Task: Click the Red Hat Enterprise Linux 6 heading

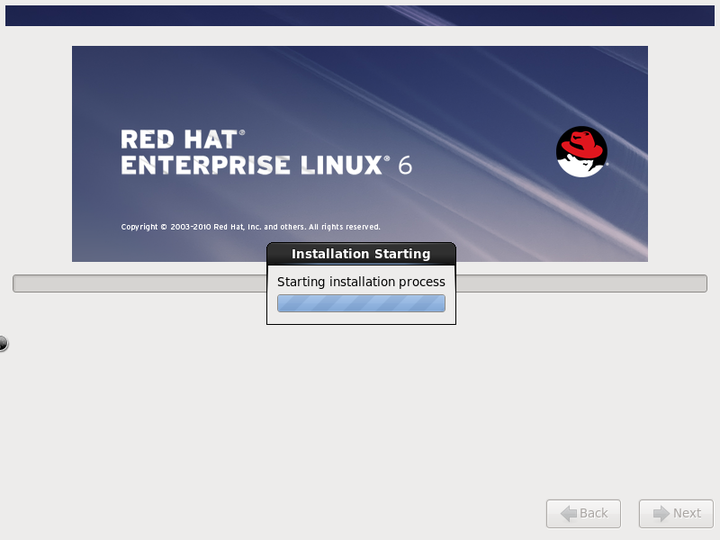Action: point(266,152)
